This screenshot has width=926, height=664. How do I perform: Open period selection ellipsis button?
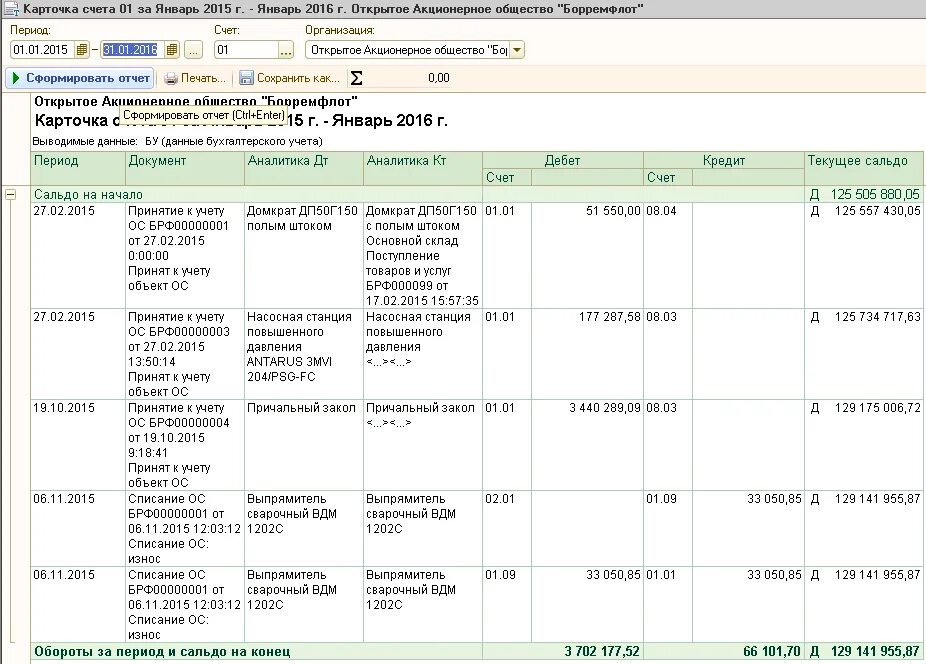pos(194,50)
